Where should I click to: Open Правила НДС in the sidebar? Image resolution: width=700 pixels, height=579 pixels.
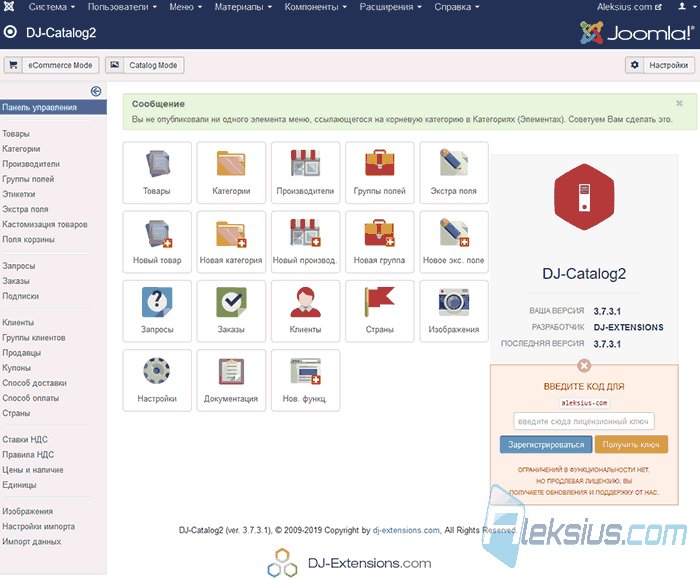[28, 454]
